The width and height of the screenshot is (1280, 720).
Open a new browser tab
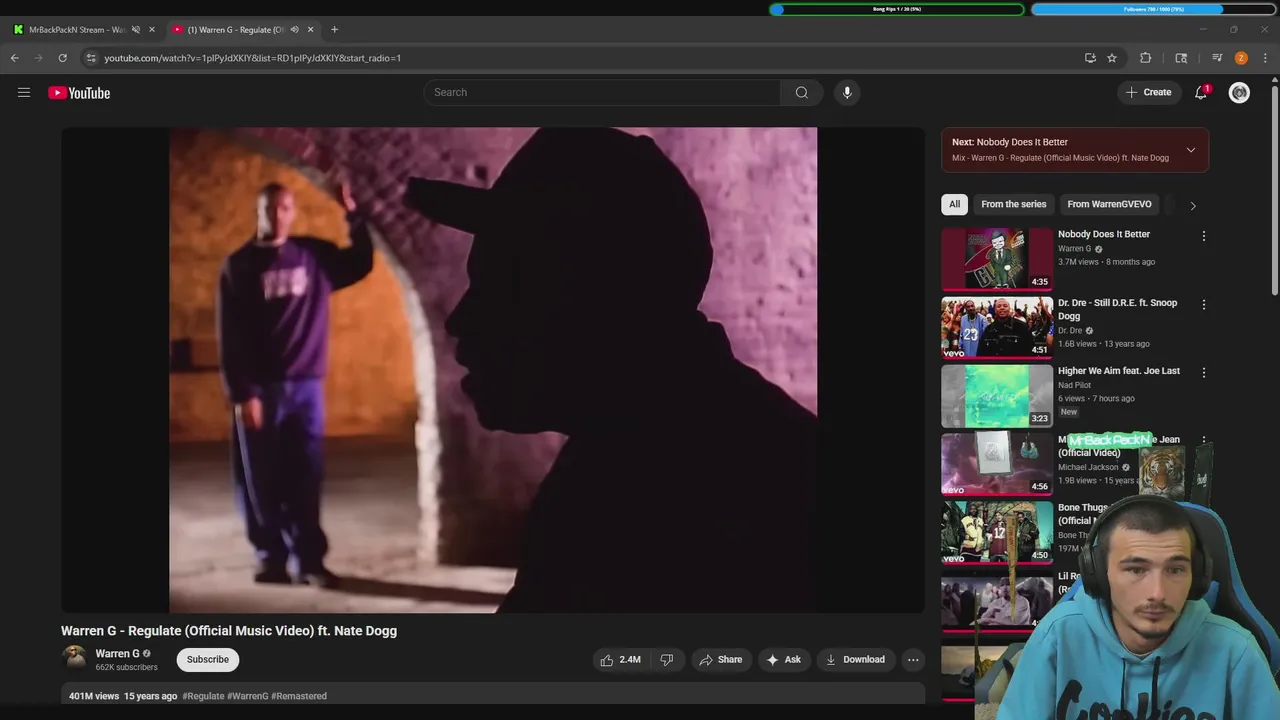pyautogui.click(x=334, y=29)
